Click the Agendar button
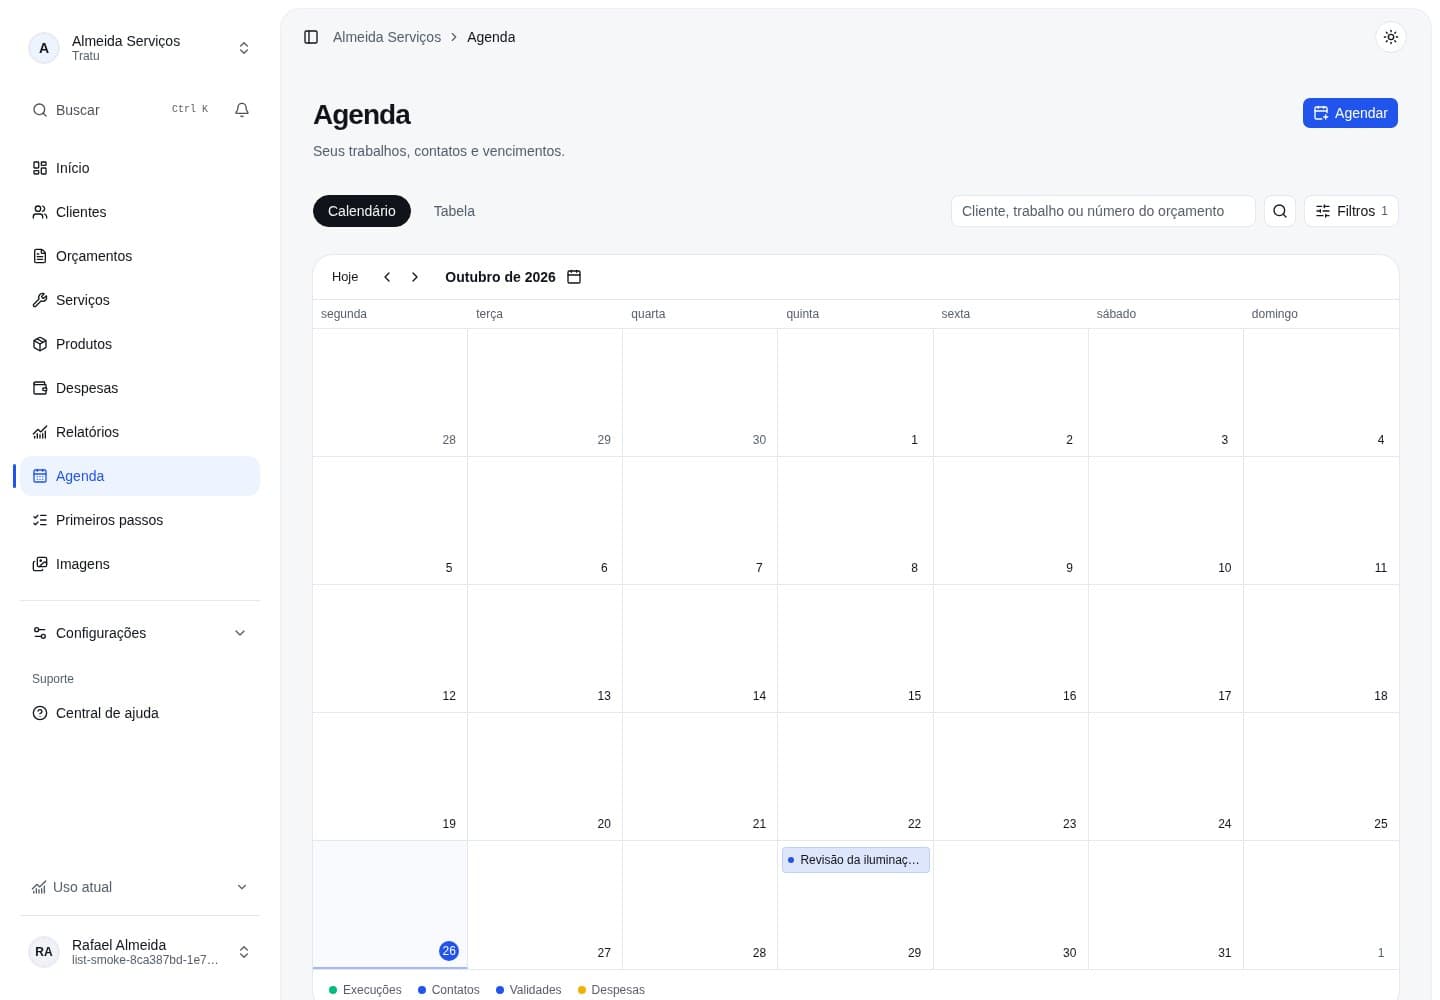This screenshot has height=1000, width=1440. [1350, 113]
